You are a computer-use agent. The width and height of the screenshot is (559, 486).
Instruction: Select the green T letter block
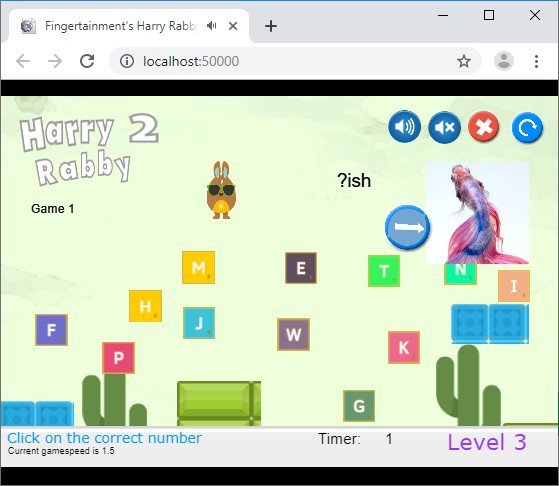[384, 271]
